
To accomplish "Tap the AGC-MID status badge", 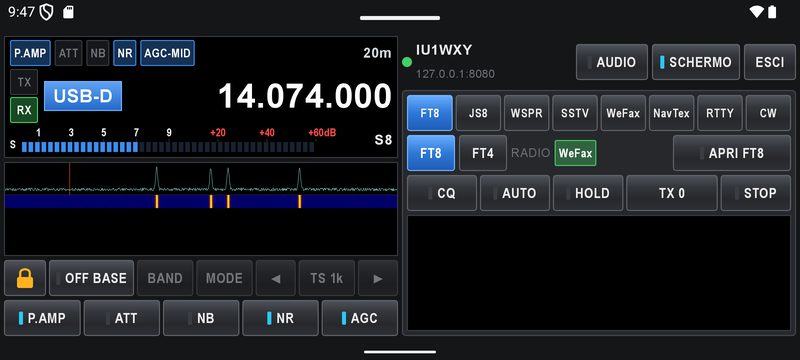I will pyautogui.click(x=167, y=53).
